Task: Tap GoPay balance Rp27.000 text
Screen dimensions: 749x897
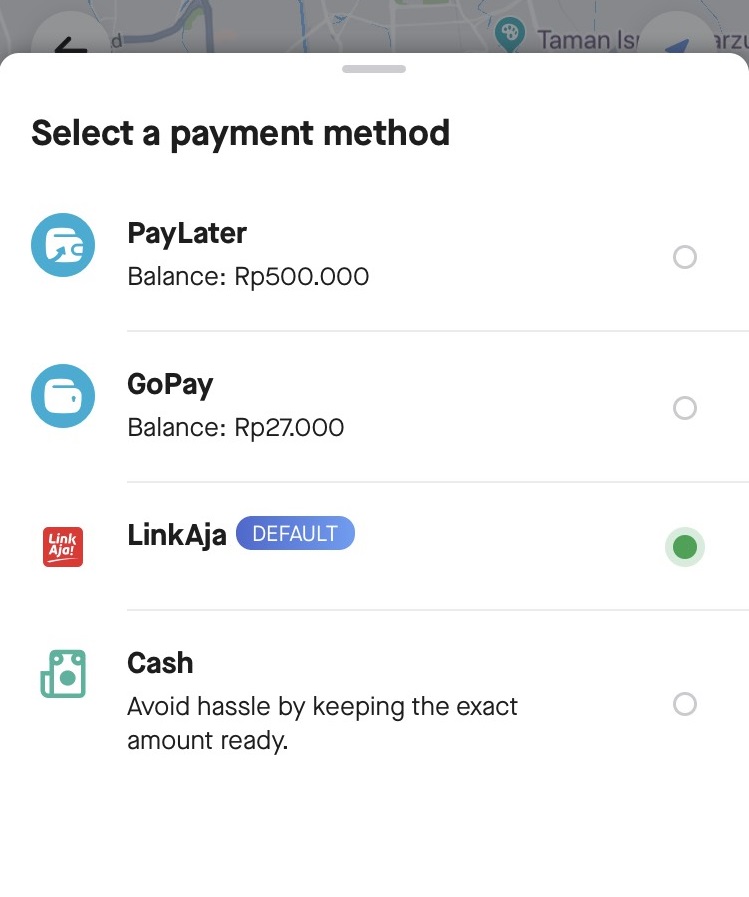Action: click(236, 427)
